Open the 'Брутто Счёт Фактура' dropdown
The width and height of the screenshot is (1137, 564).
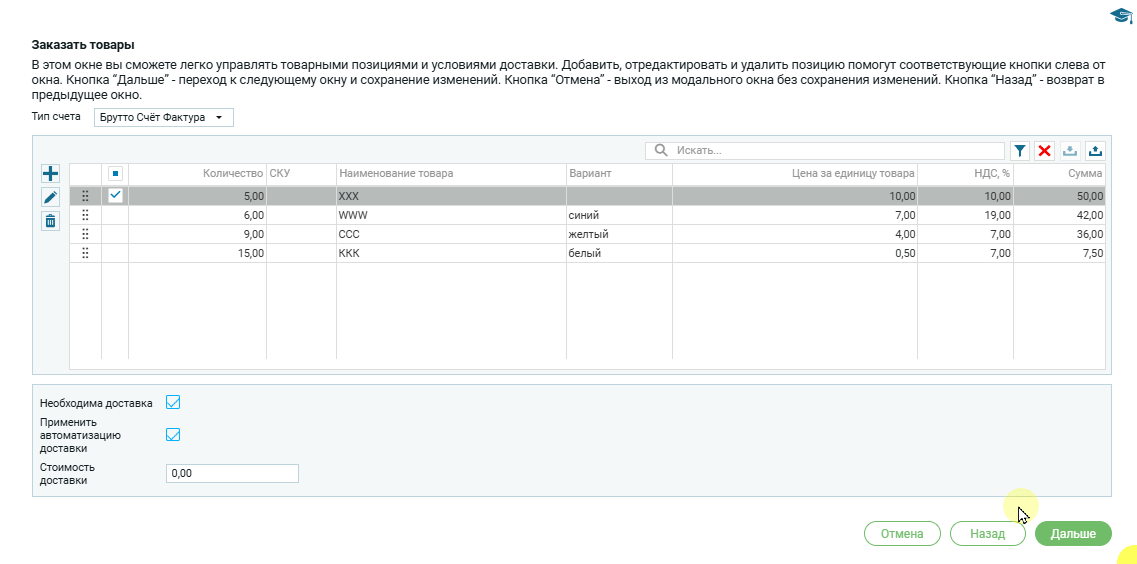[163, 118]
